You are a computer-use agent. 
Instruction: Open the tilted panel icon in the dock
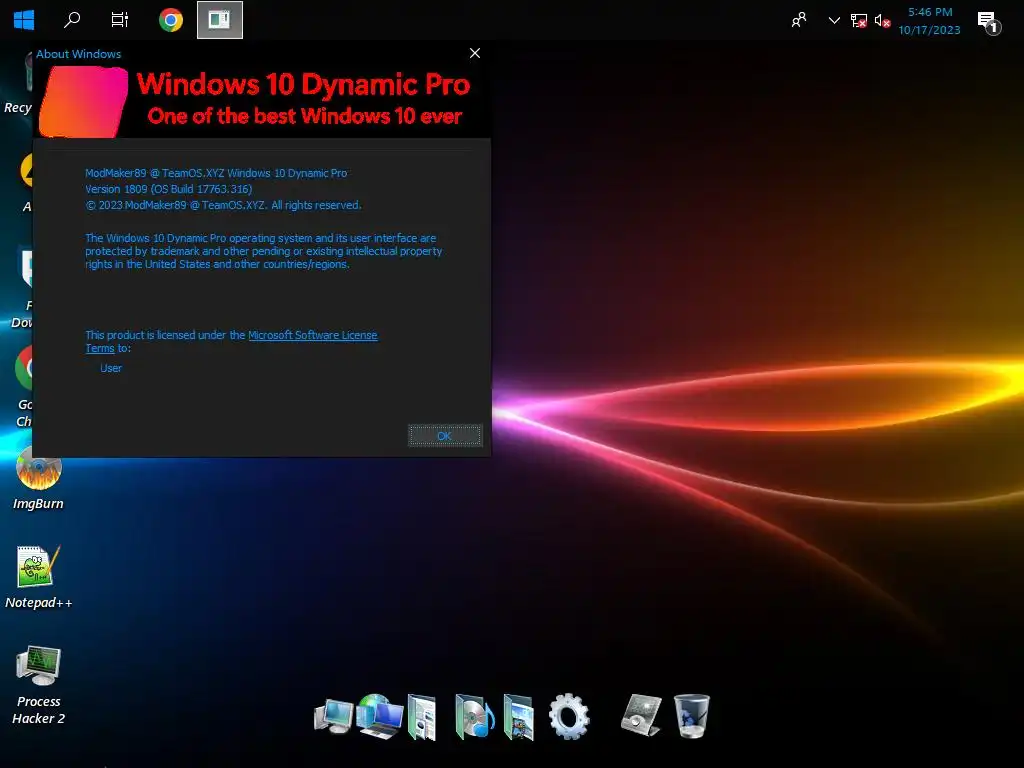coord(641,715)
